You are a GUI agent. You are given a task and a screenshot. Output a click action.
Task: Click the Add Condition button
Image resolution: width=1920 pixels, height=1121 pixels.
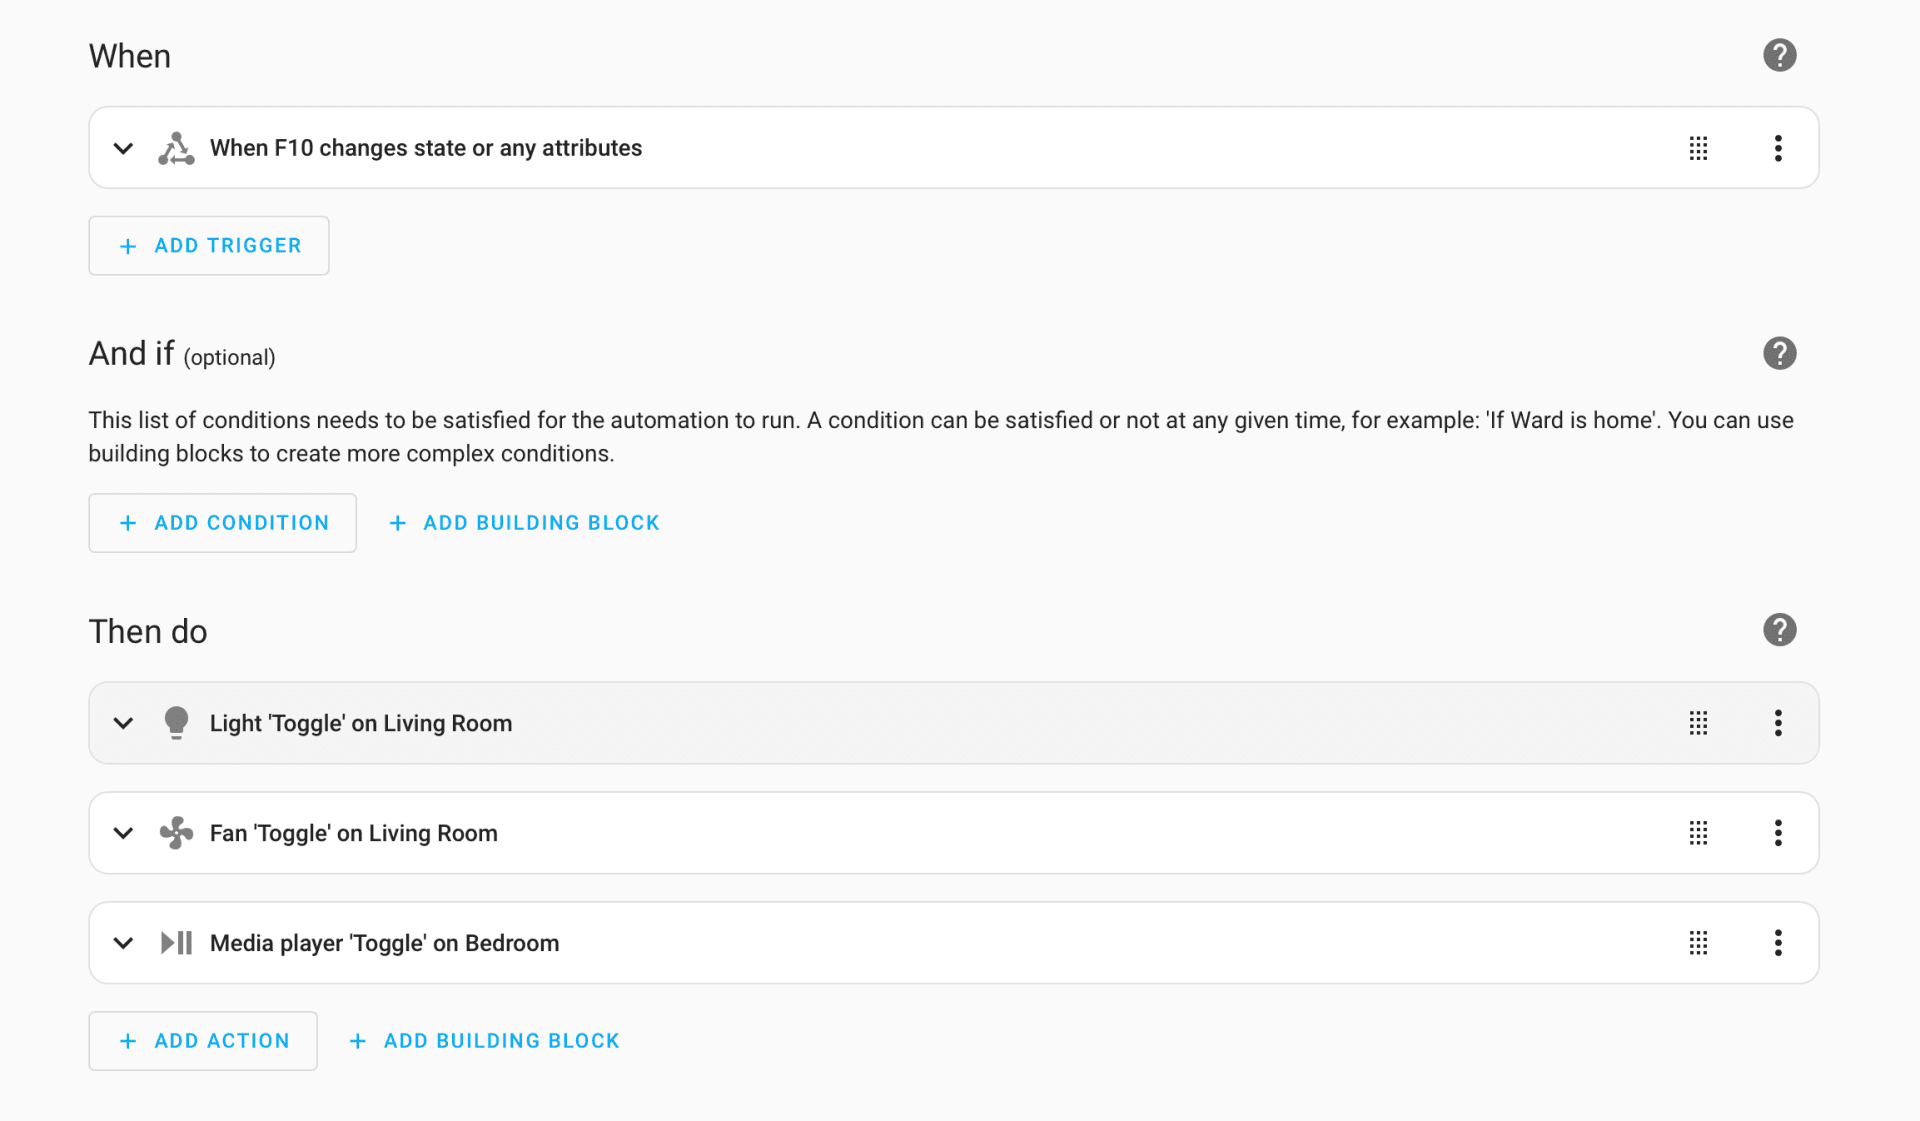[x=222, y=523]
